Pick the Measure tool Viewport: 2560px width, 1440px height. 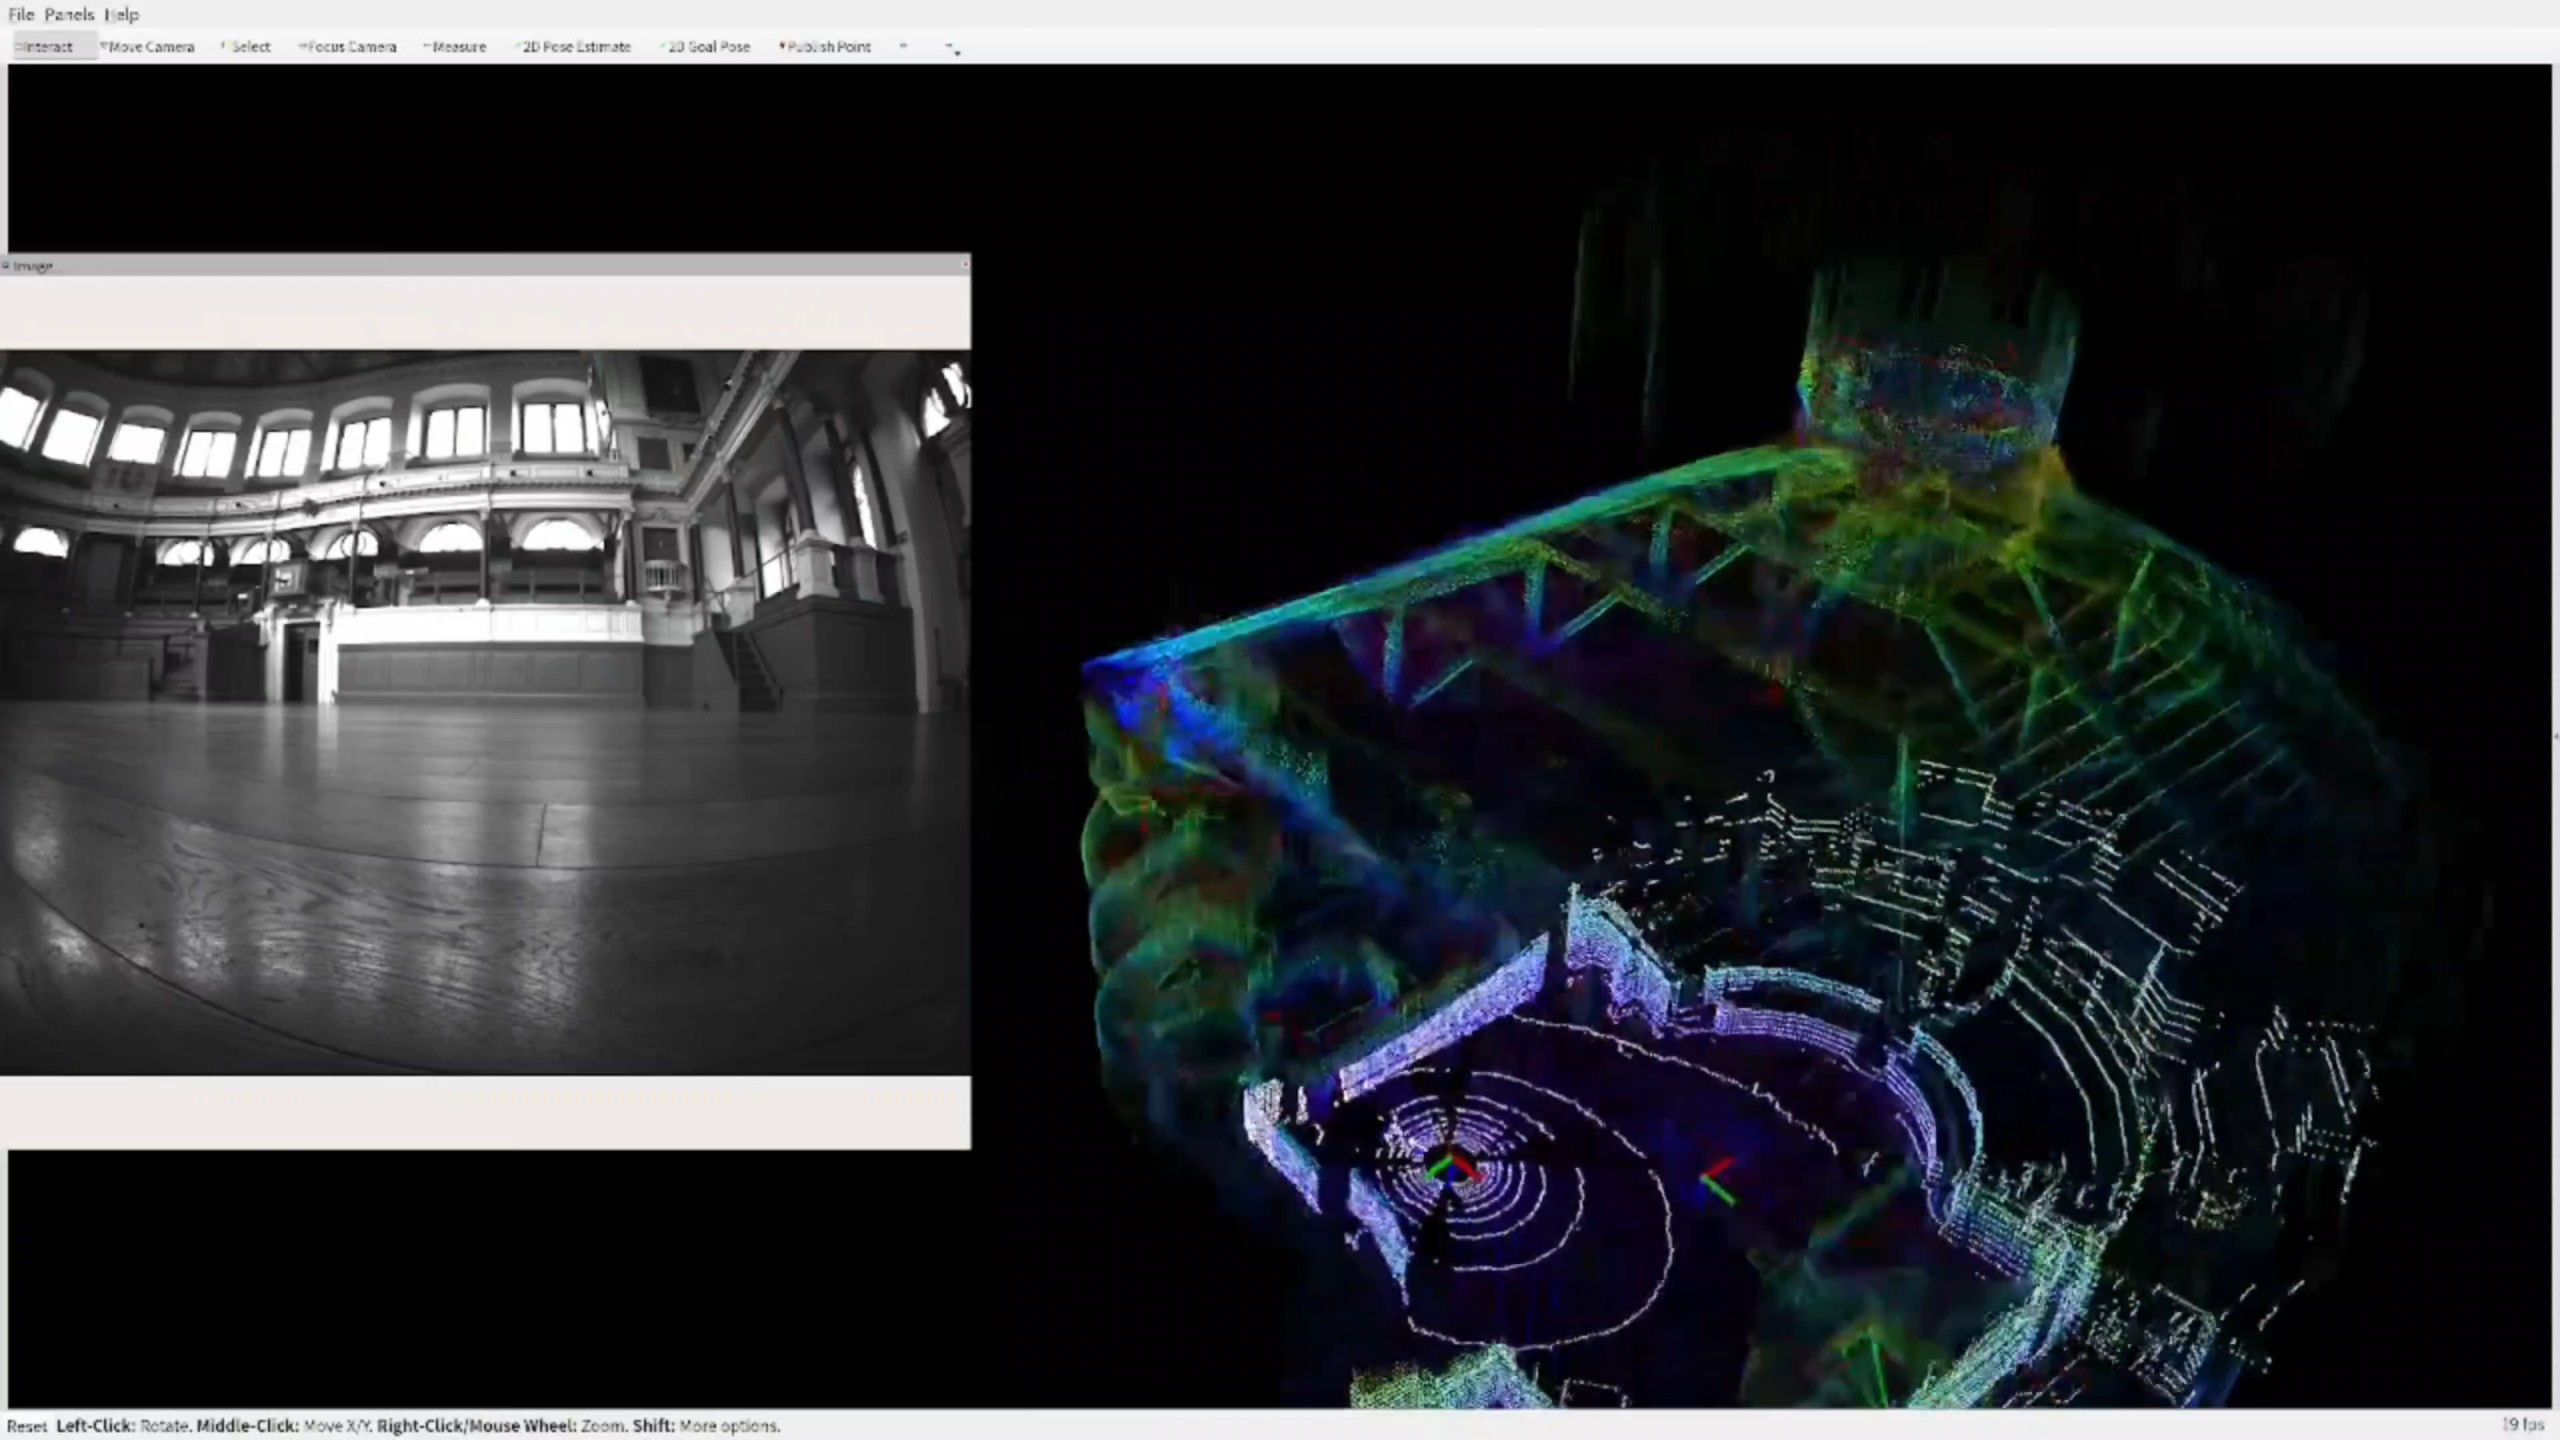click(x=456, y=47)
